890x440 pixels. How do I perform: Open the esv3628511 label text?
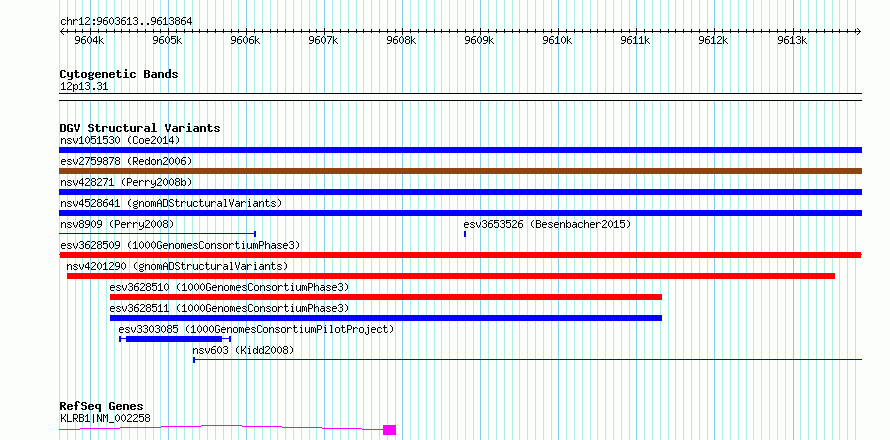pyautogui.click(x=229, y=308)
